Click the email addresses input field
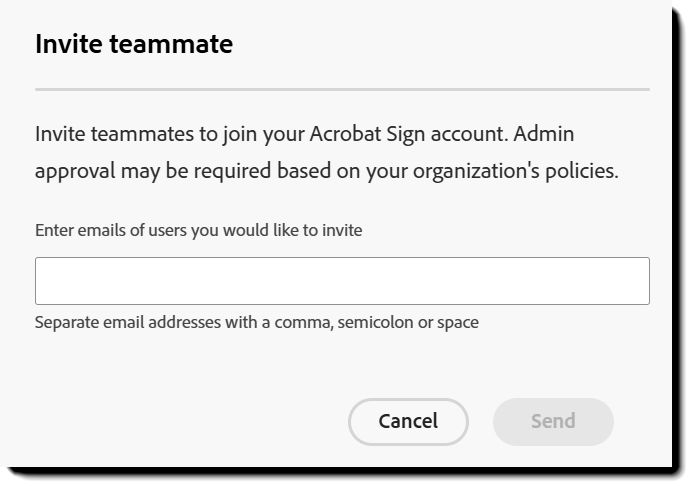Image resolution: width=693 pixels, height=486 pixels. pos(342,281)
